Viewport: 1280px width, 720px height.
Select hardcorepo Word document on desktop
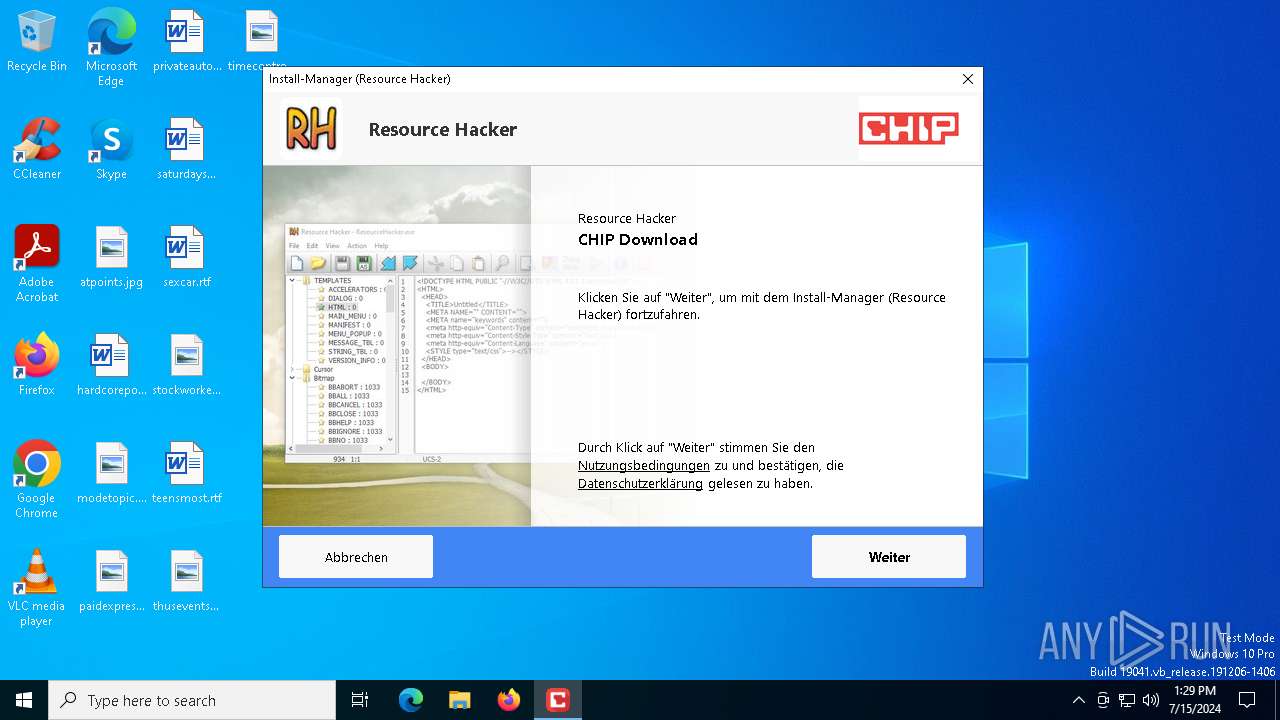[111, 366]
